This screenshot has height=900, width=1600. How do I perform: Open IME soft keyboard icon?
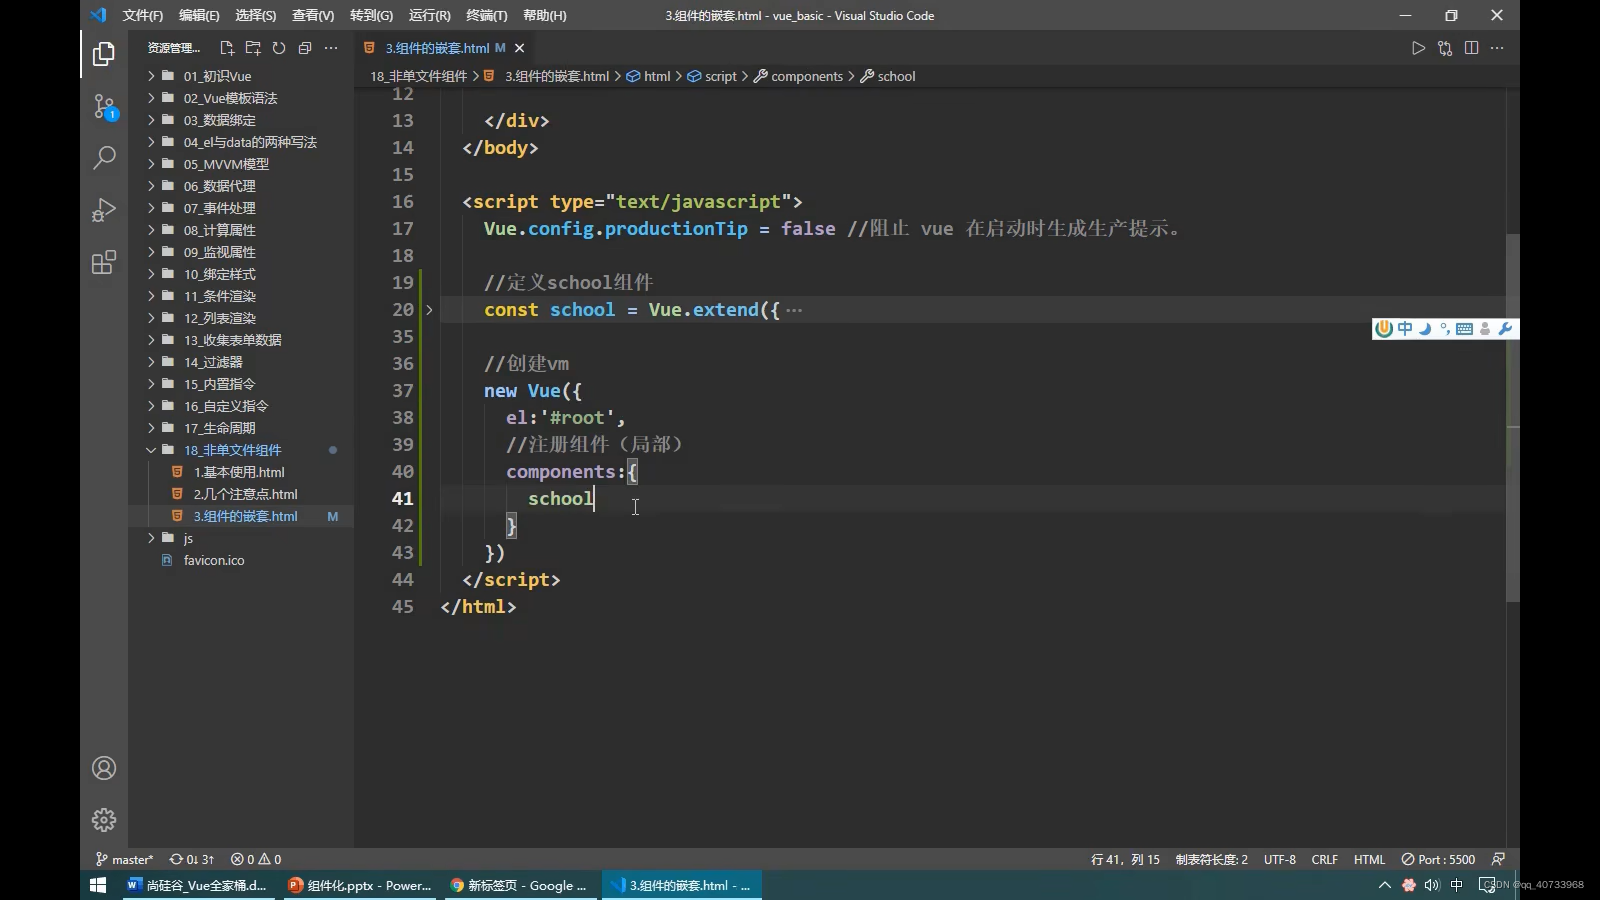tap(1464, 329)
